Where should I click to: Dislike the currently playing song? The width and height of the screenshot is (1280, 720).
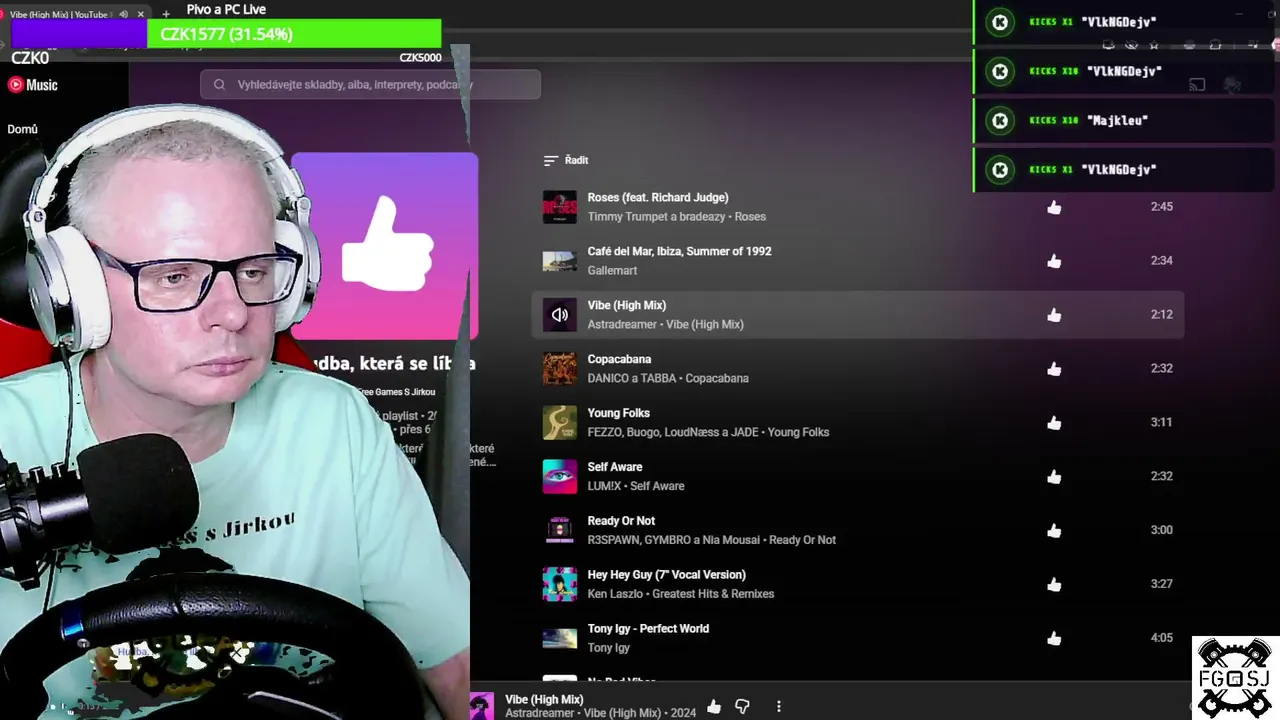click(x=742, y=706)
